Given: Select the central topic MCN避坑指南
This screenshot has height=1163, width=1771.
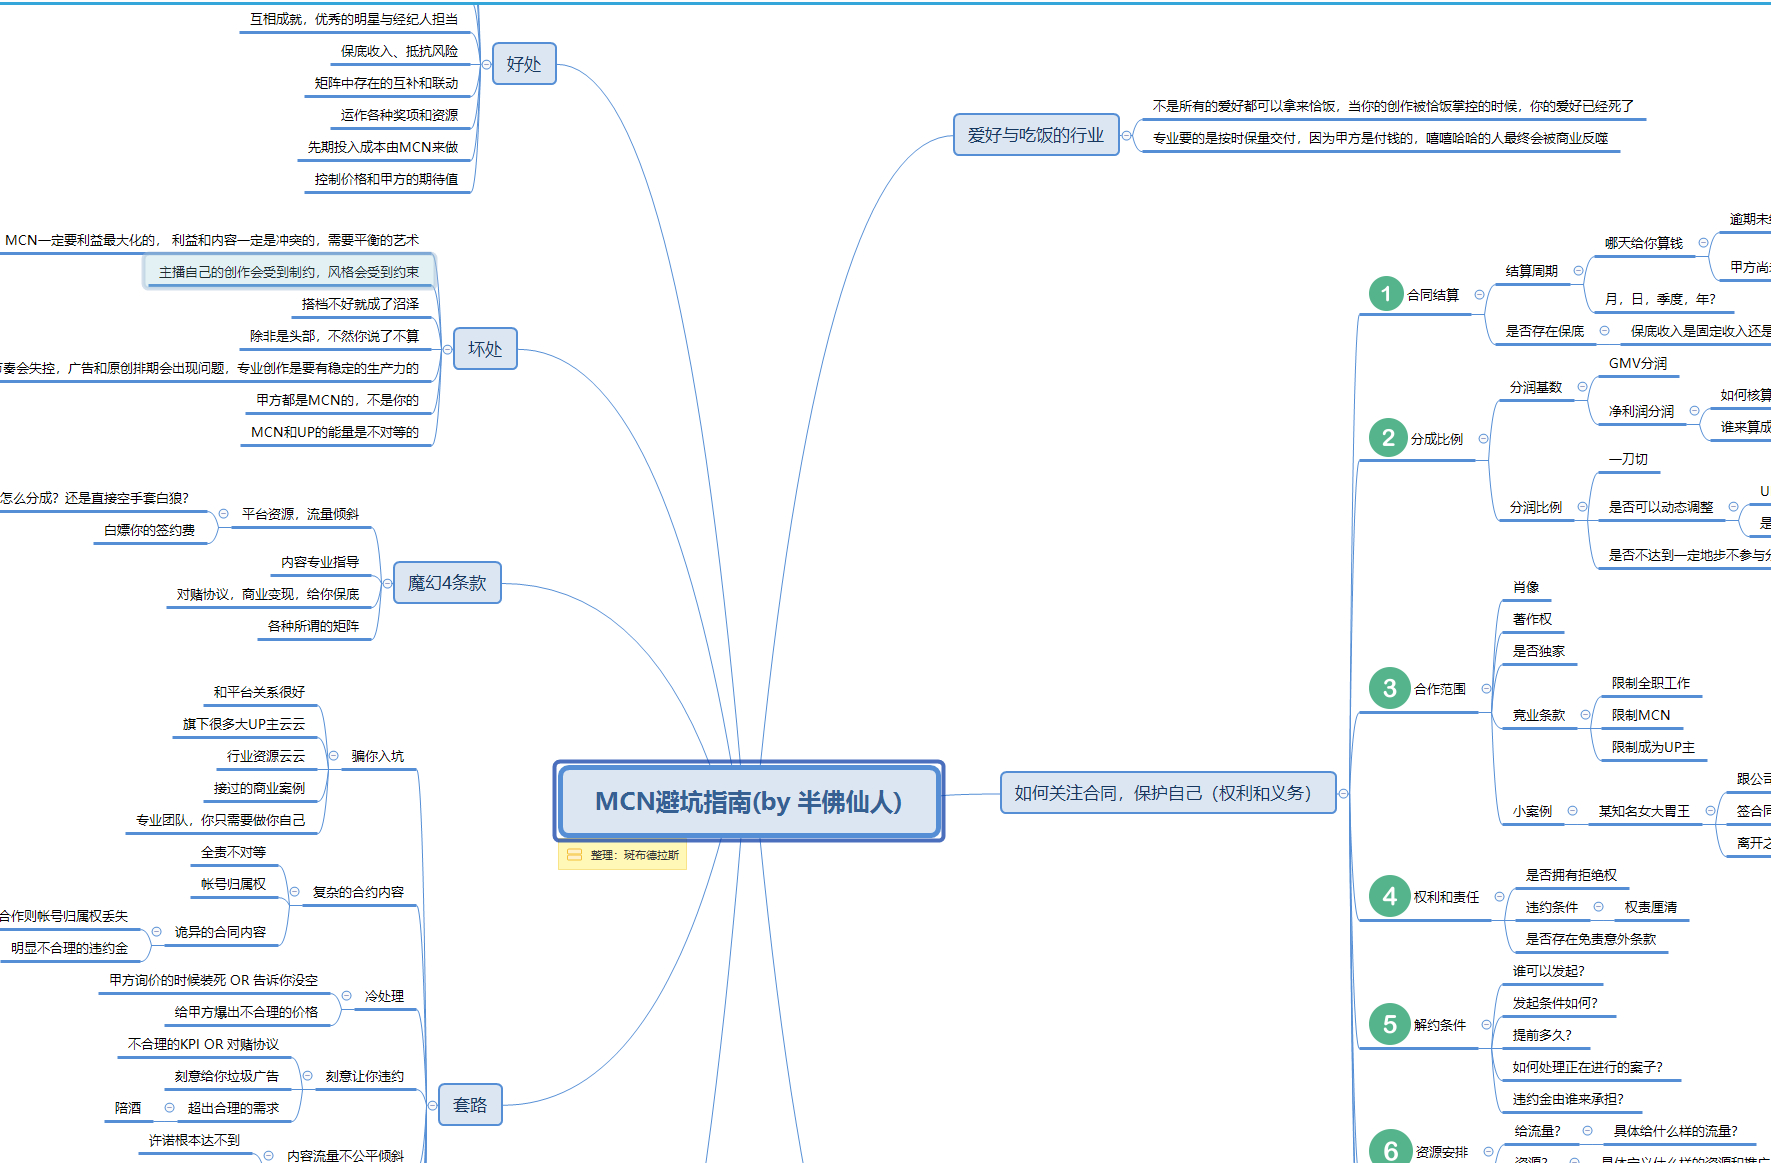Looking at the screenshot, I should pyautogui.click(x=748, y=801).
